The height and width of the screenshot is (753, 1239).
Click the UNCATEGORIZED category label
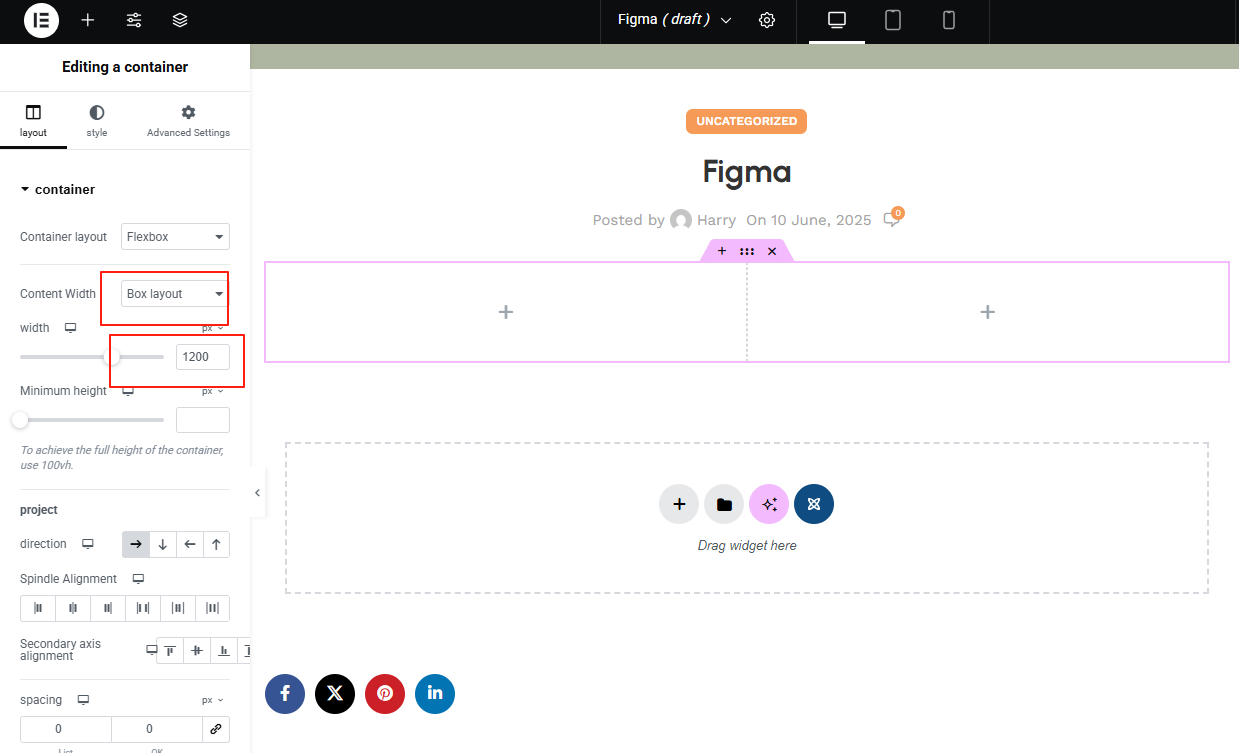pyautogui.click(x=746, y=120)
